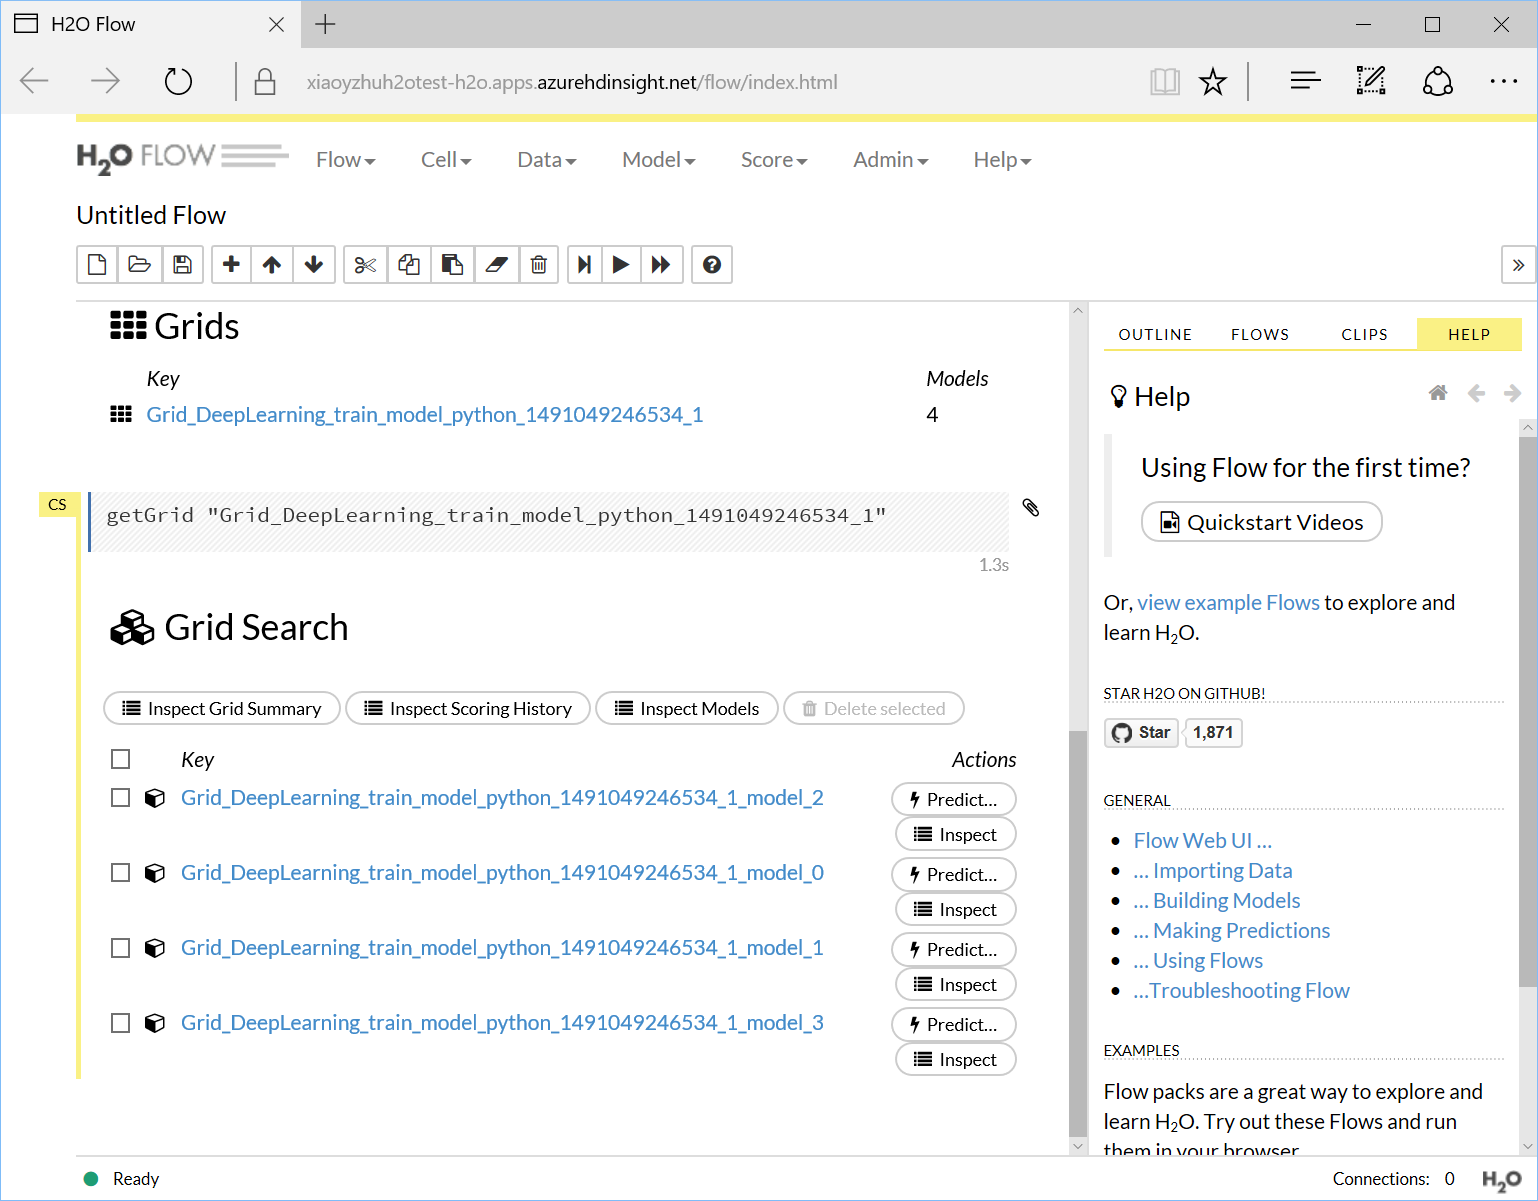Check the box for model_0

pos(121,872)
